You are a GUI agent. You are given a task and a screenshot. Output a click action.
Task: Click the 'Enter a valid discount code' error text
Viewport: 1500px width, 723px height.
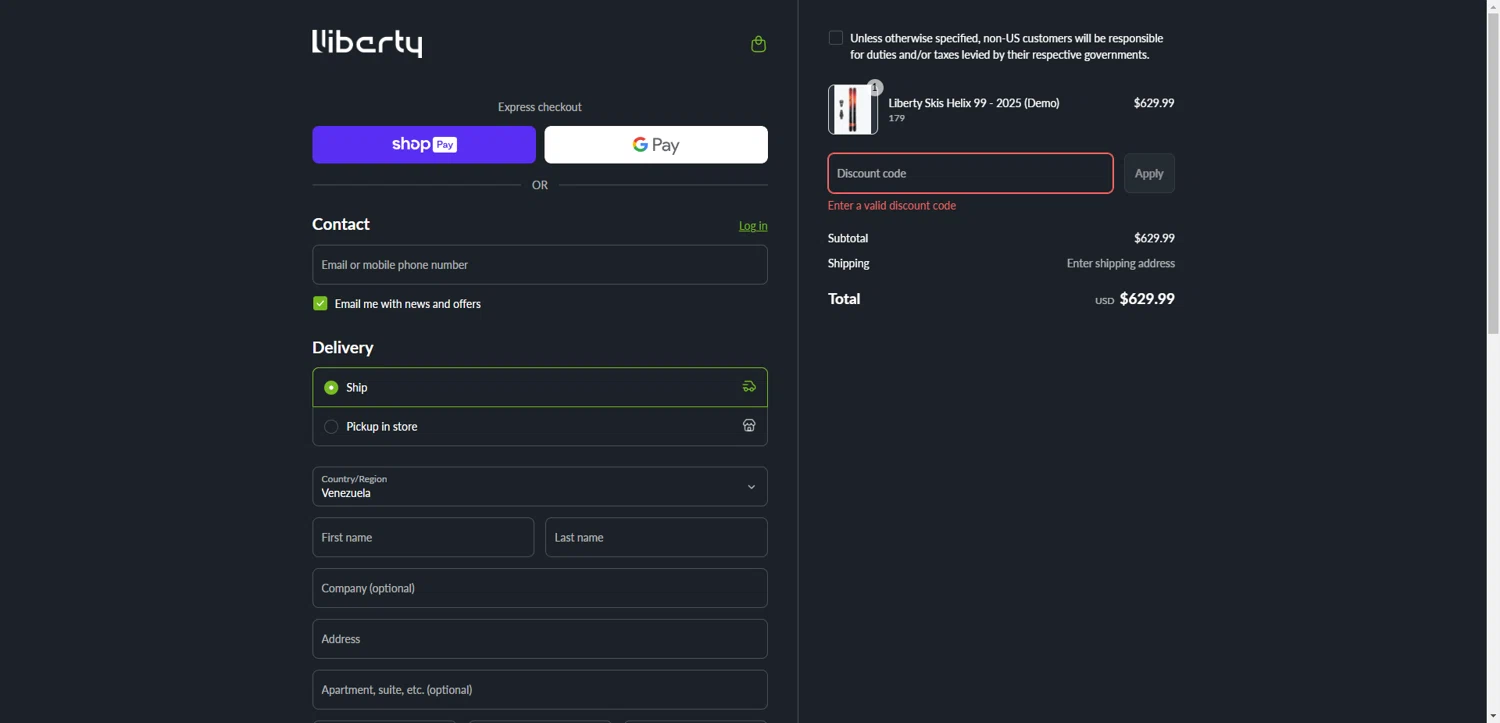point(892,206)
